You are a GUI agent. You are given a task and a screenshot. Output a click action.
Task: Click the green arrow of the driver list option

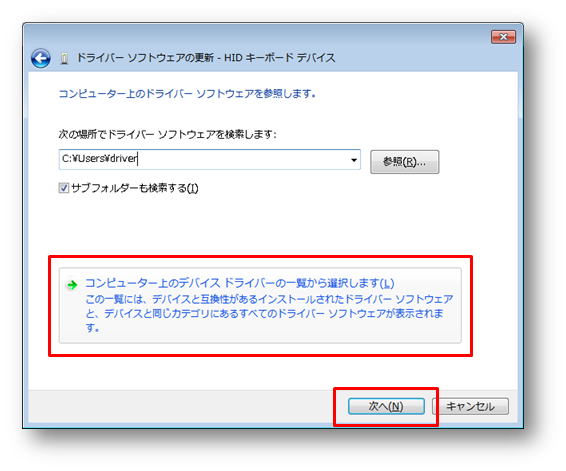72,285
